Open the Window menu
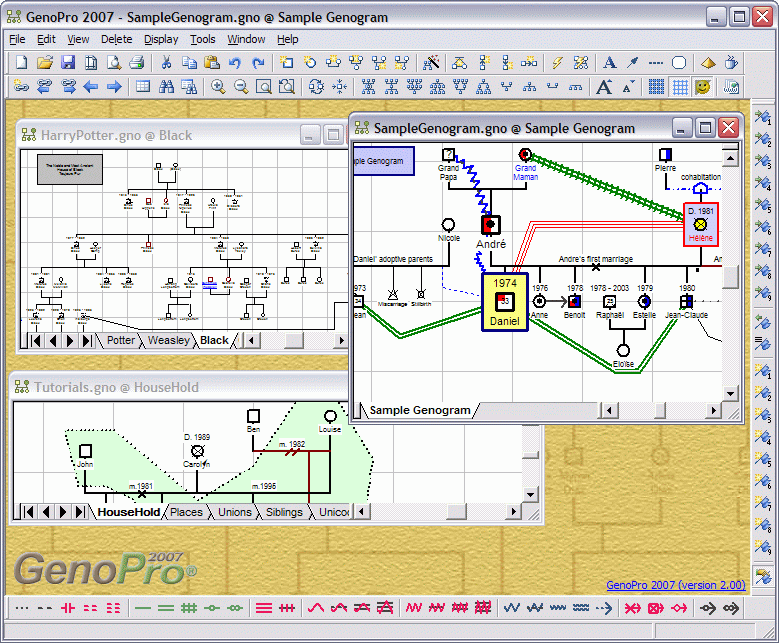 click(246, 39)
